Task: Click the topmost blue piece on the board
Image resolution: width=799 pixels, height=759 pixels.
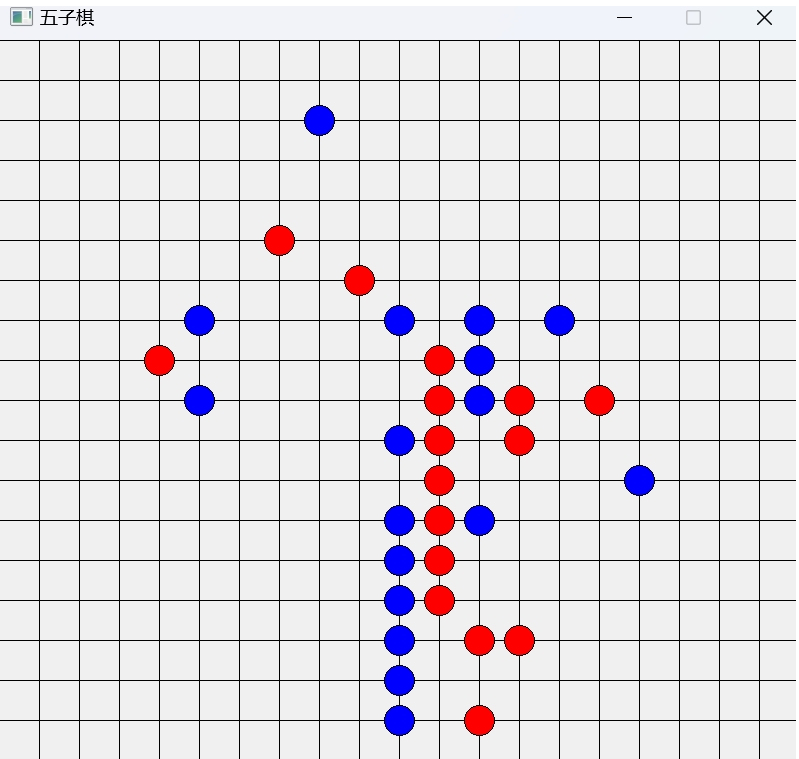Action: click(319, 120)
